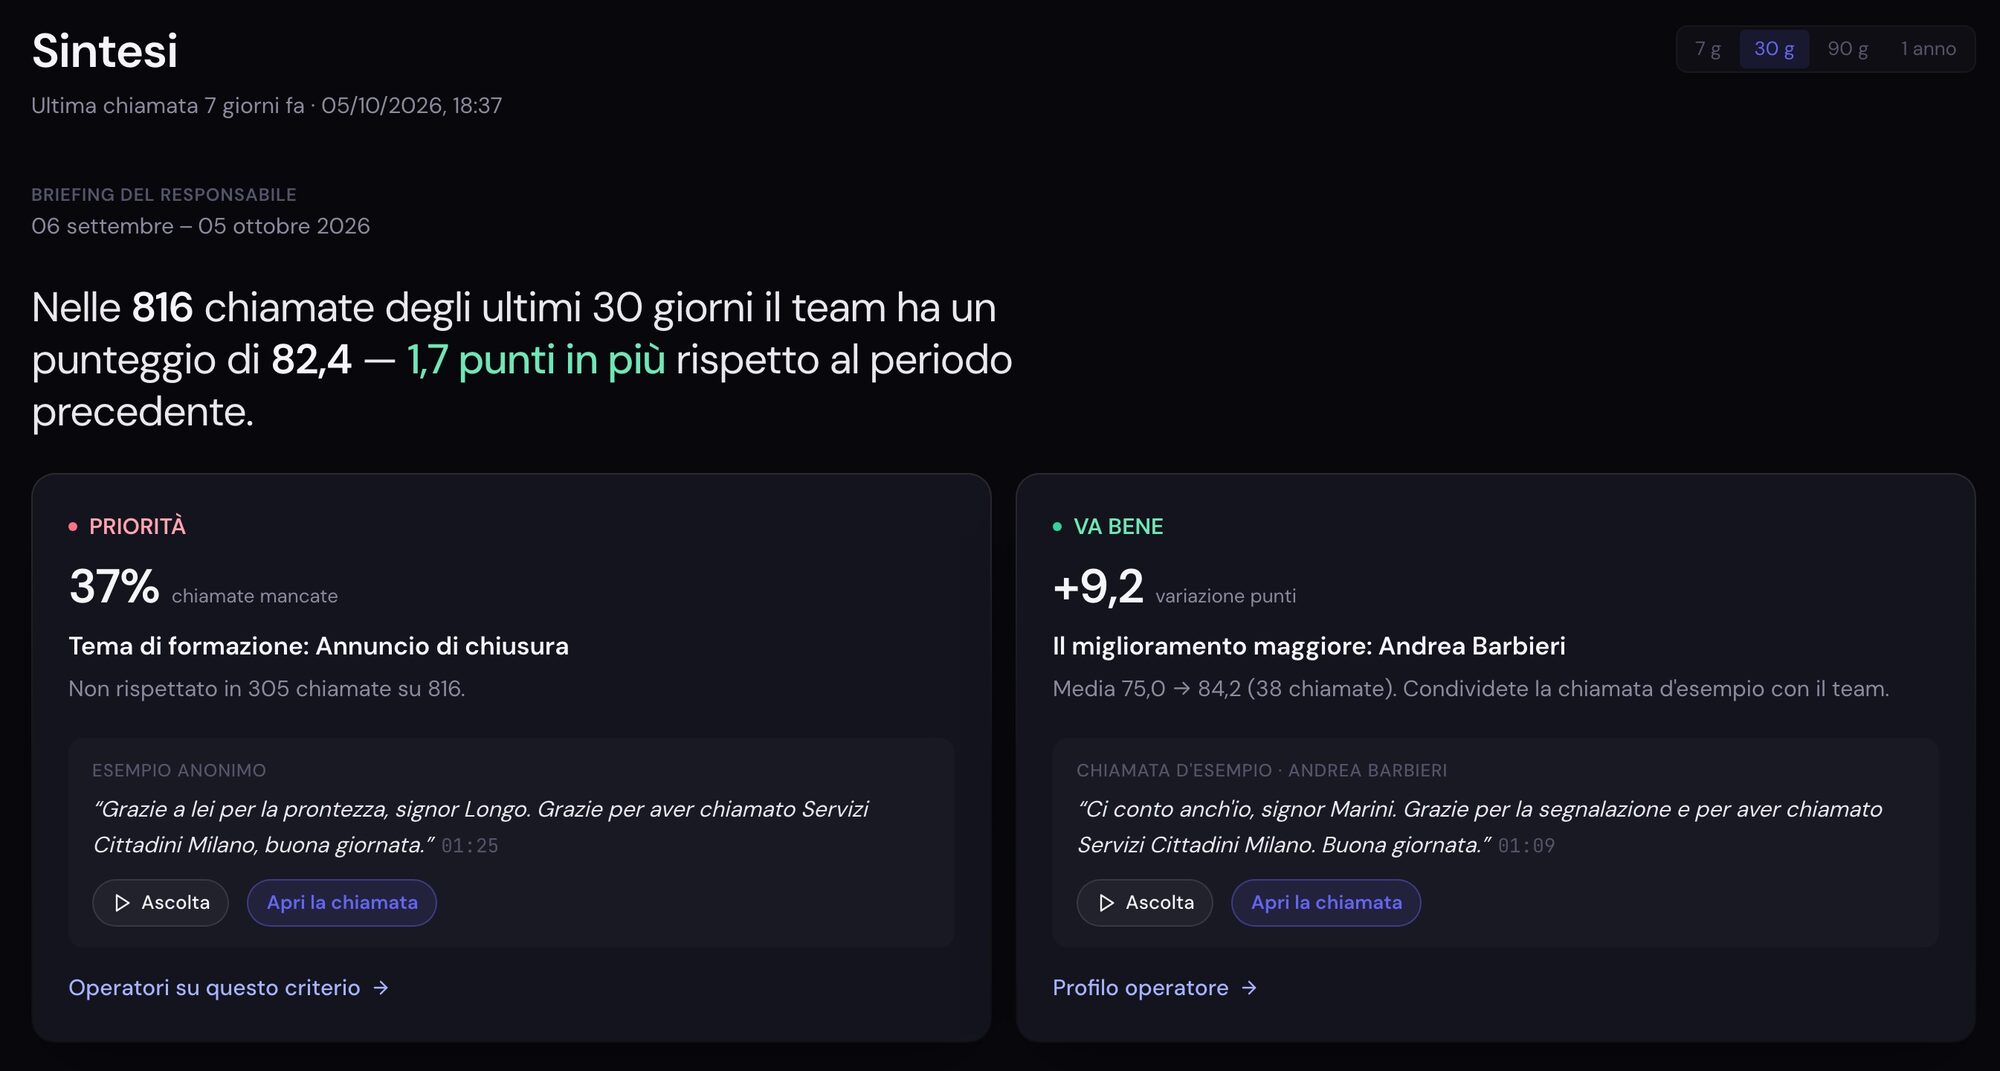Screen dimensions: 2000x1071
Task: Click the date range '06 settembre – 05 ottobre 2026'
Action: click(x=200, y=226)
